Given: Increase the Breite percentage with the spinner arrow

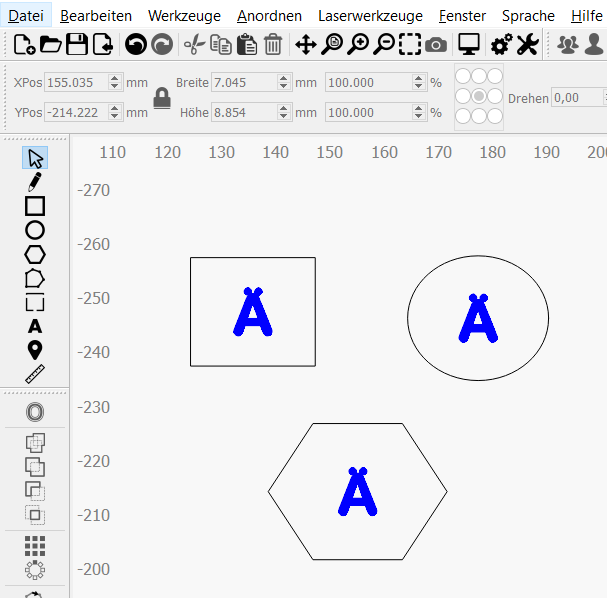Looking at the screenshot, I should (x=417, y=78).
